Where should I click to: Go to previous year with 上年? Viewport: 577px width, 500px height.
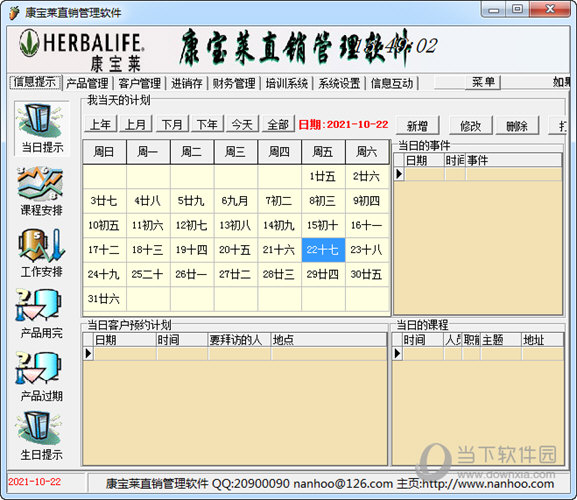[x=100, y=124]
